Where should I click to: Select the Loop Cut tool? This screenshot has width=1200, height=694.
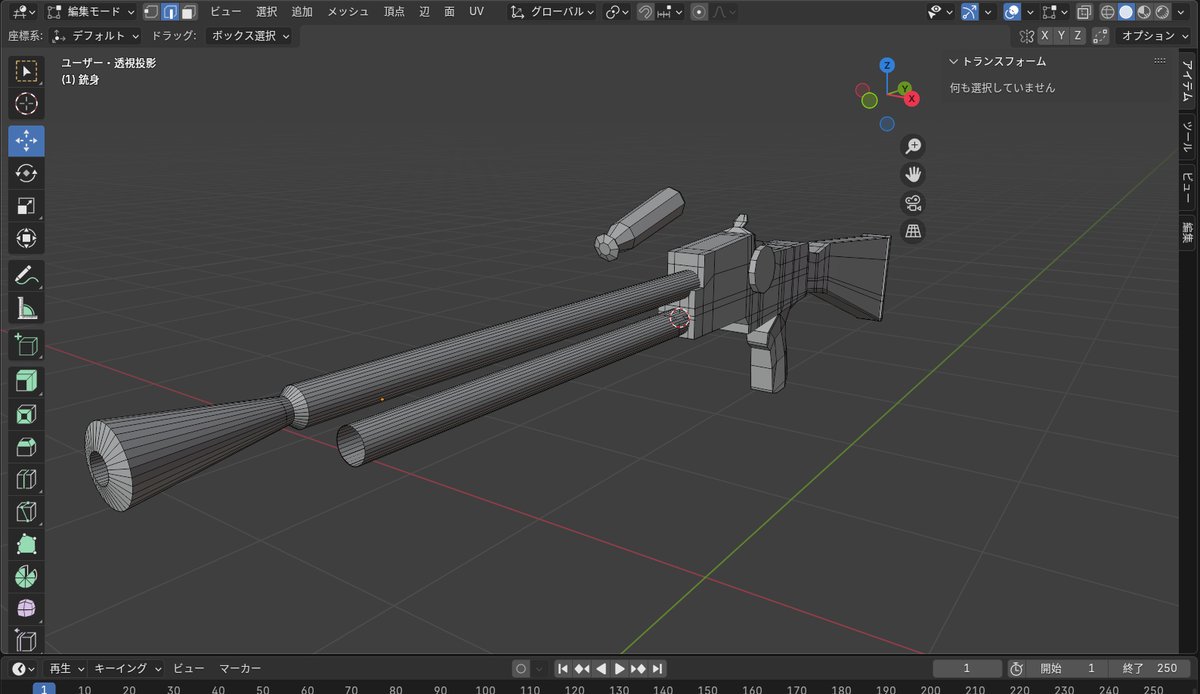26,480
